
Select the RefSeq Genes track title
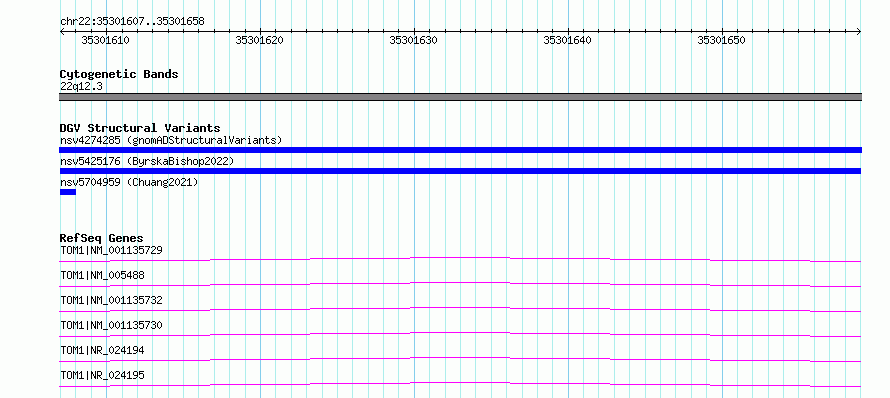pyautogui.click(x=102, y=238)
